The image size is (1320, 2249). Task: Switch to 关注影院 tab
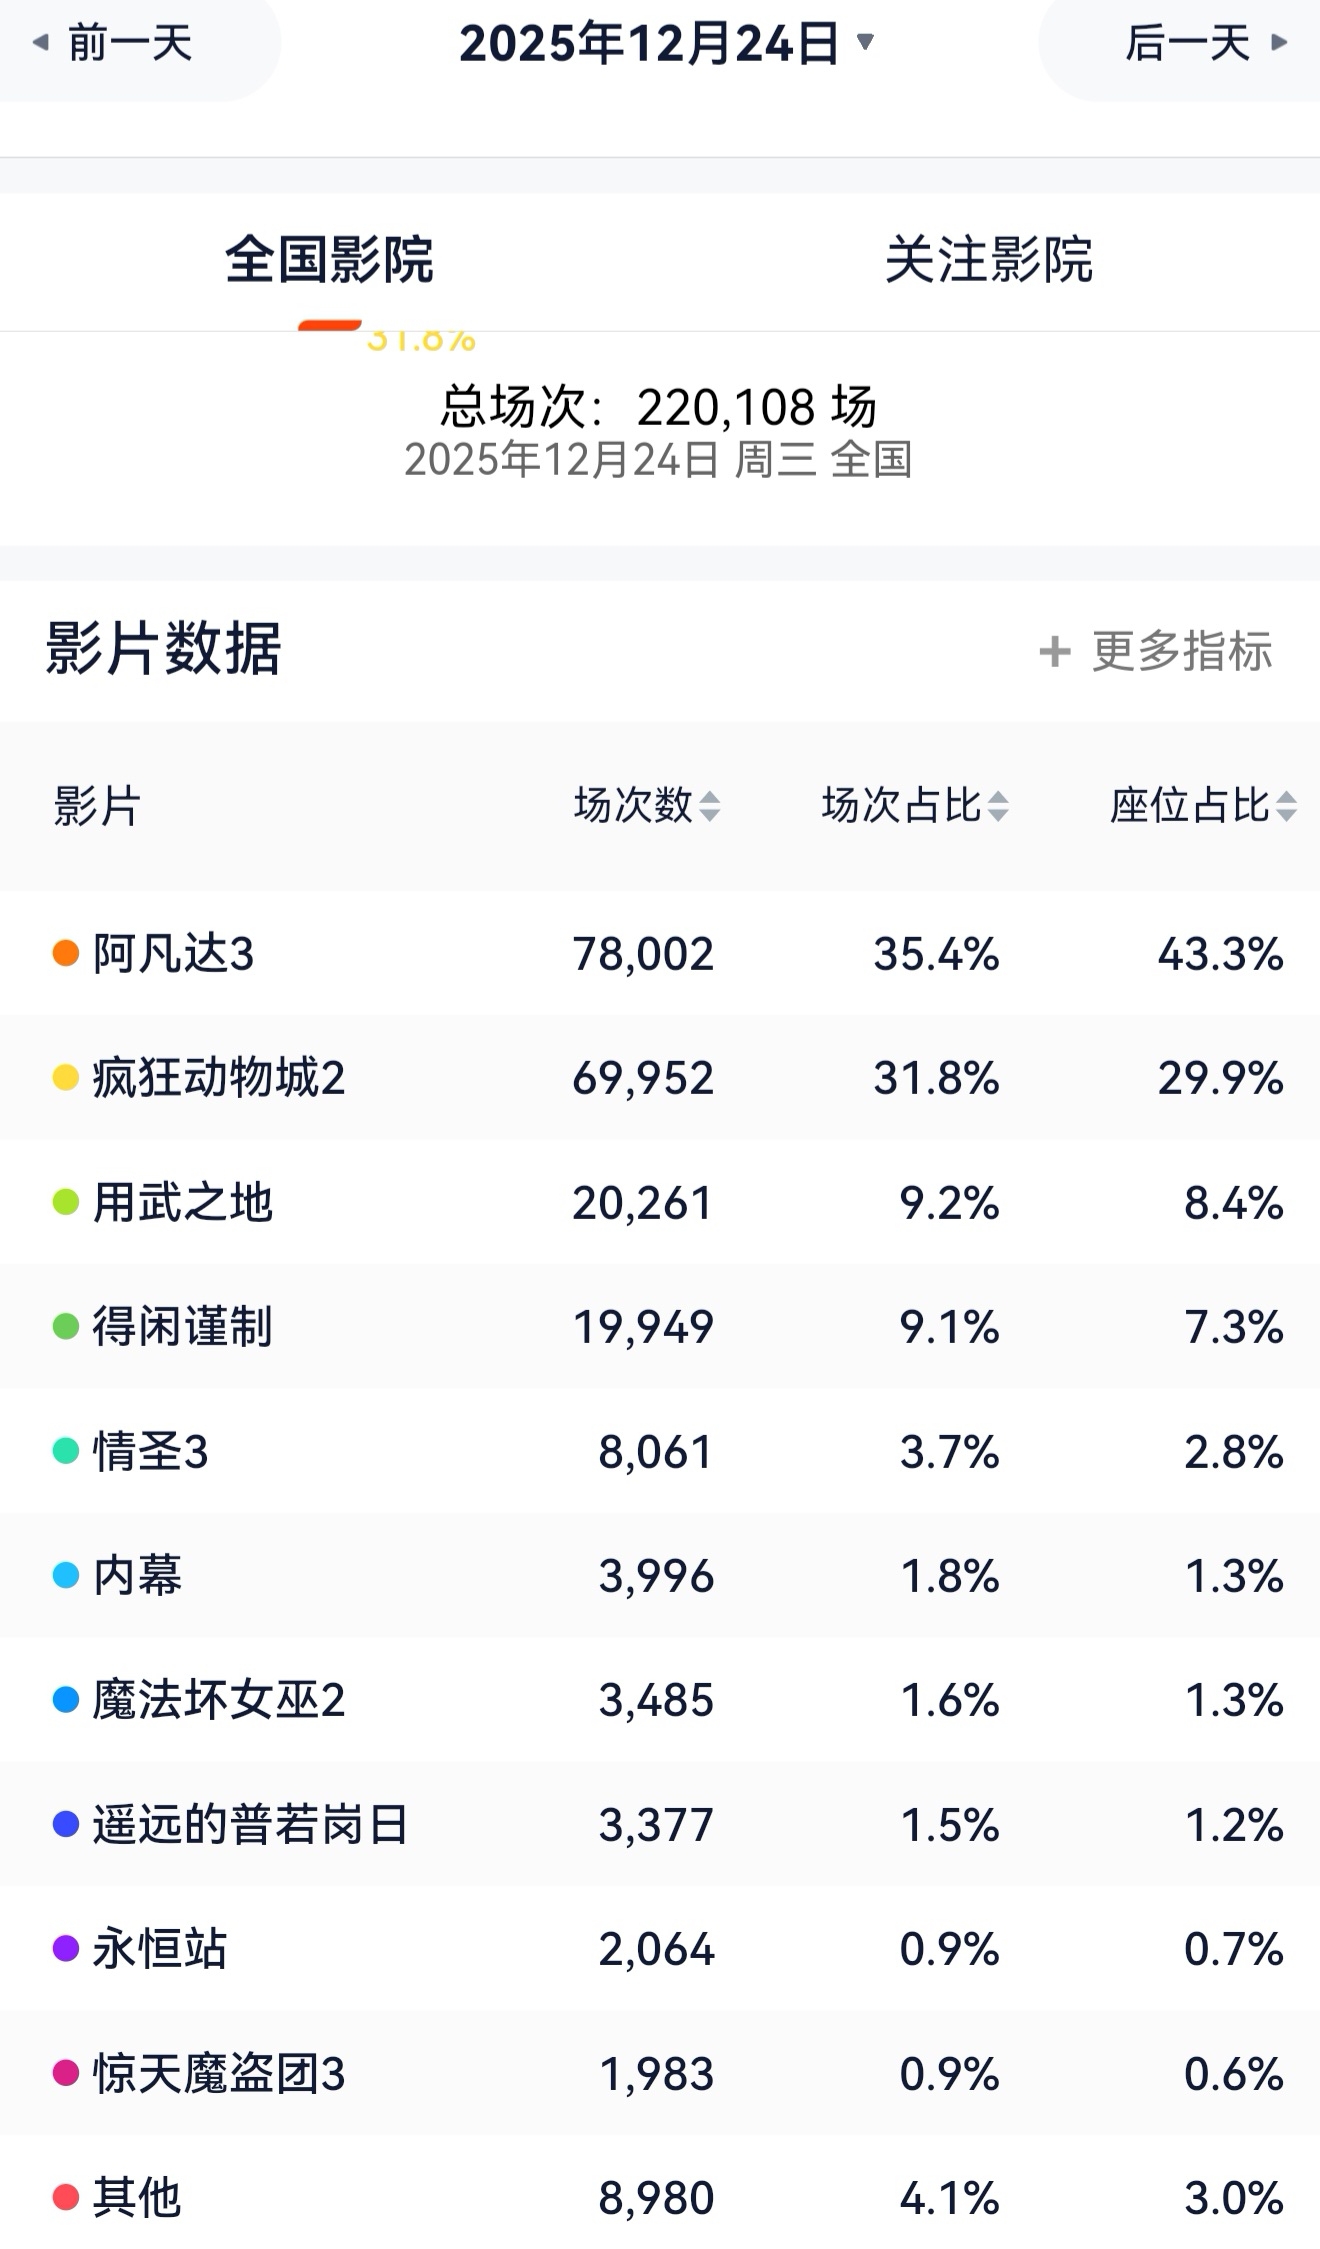(x=989, y=261)
